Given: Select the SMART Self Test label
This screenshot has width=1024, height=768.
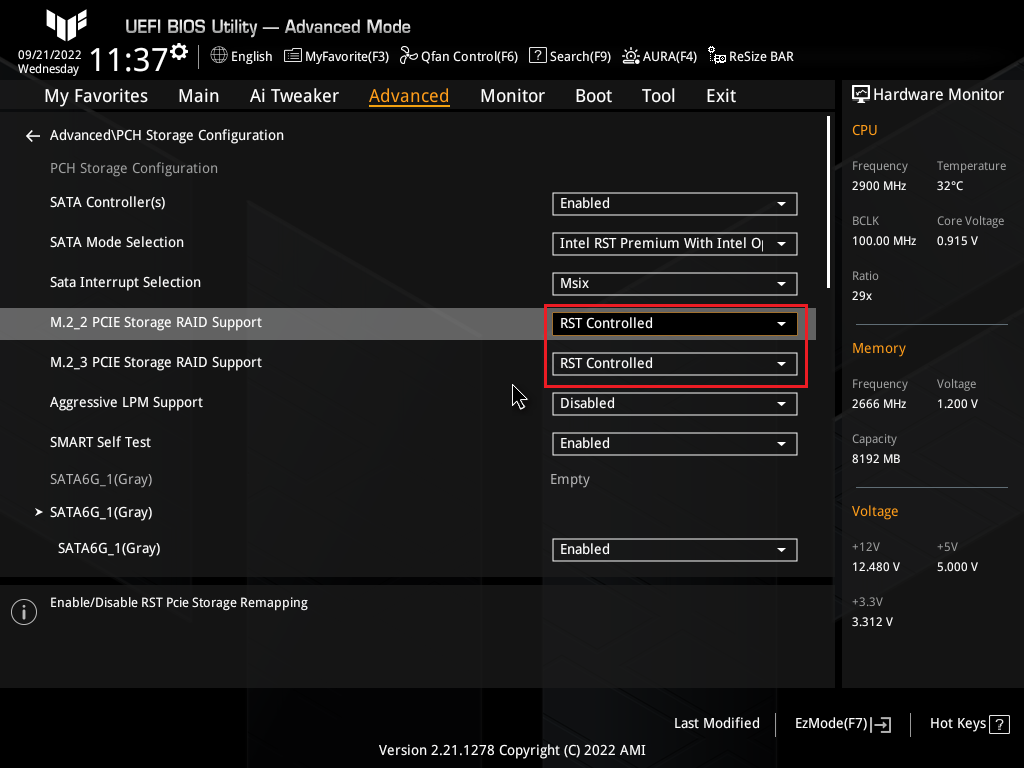Looking at the screenshot, I should pyautogui.click(x=100, y=442).
